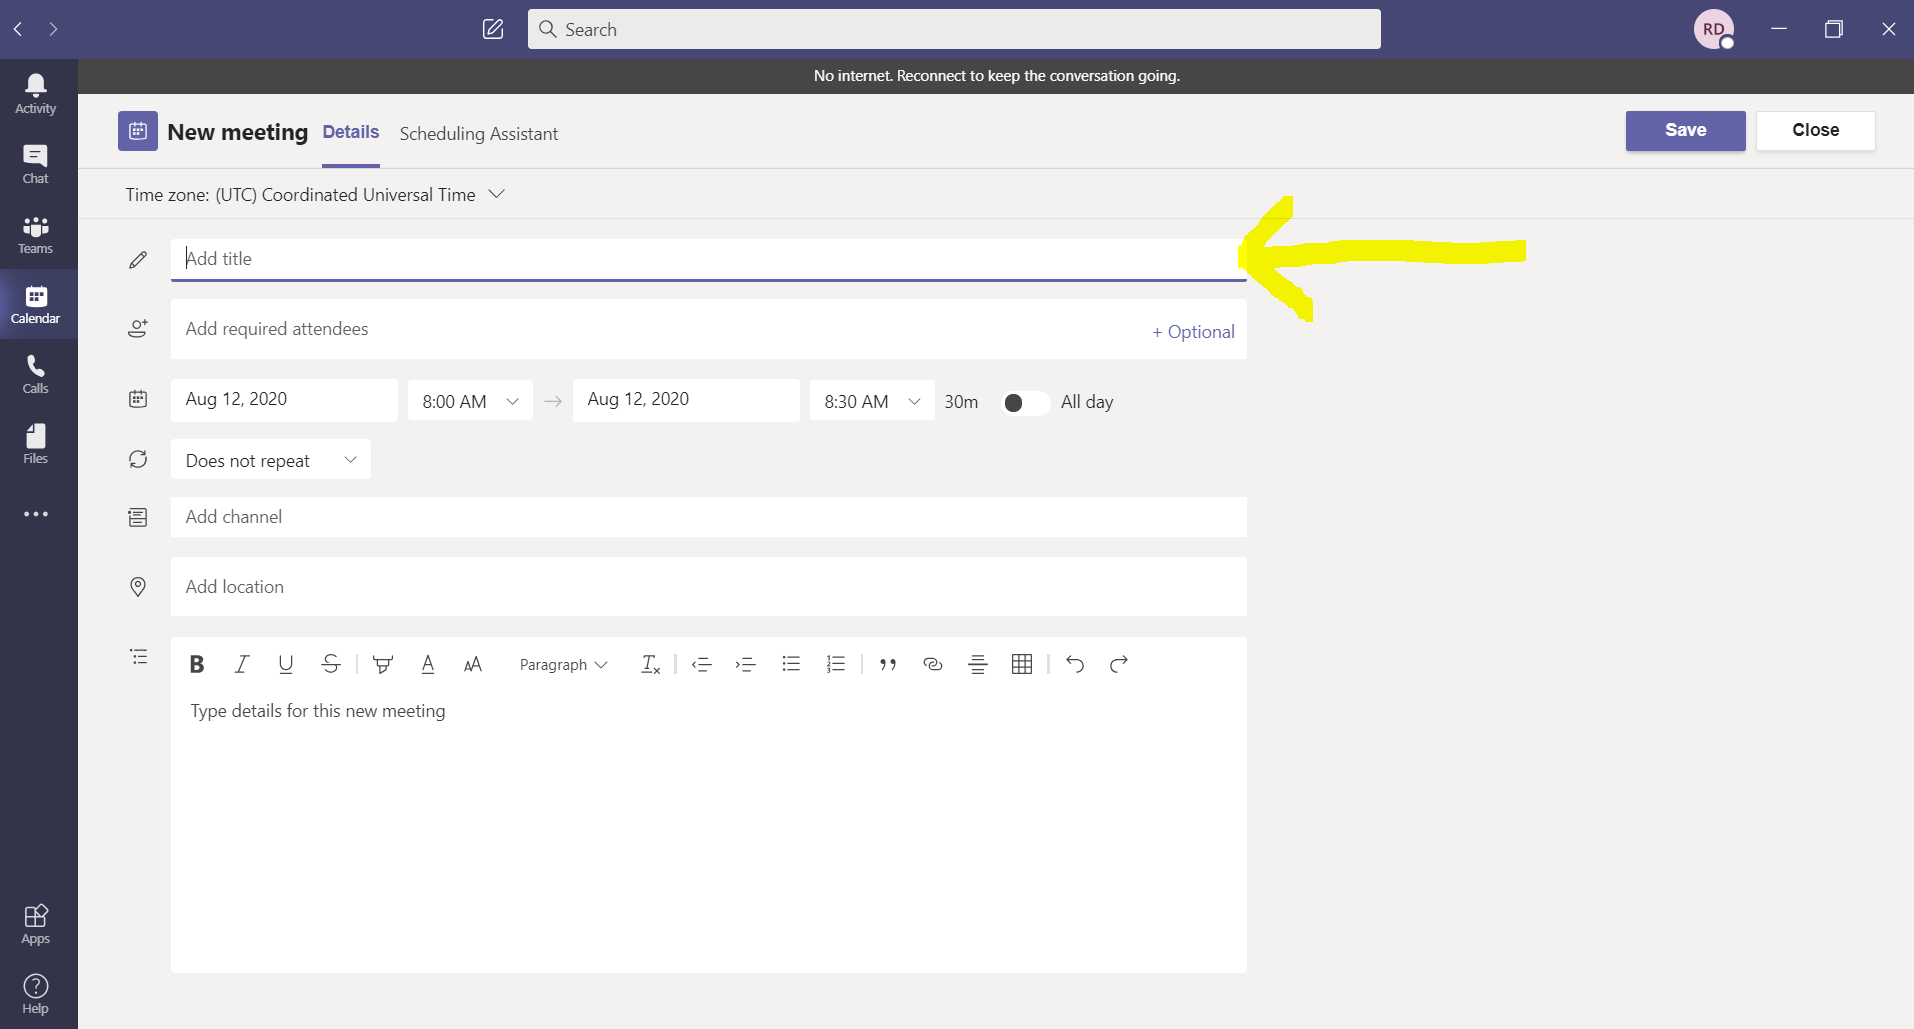Increase indent in the editor
The height and width of the screenshot is (1029, 1914).
(745, 664)
